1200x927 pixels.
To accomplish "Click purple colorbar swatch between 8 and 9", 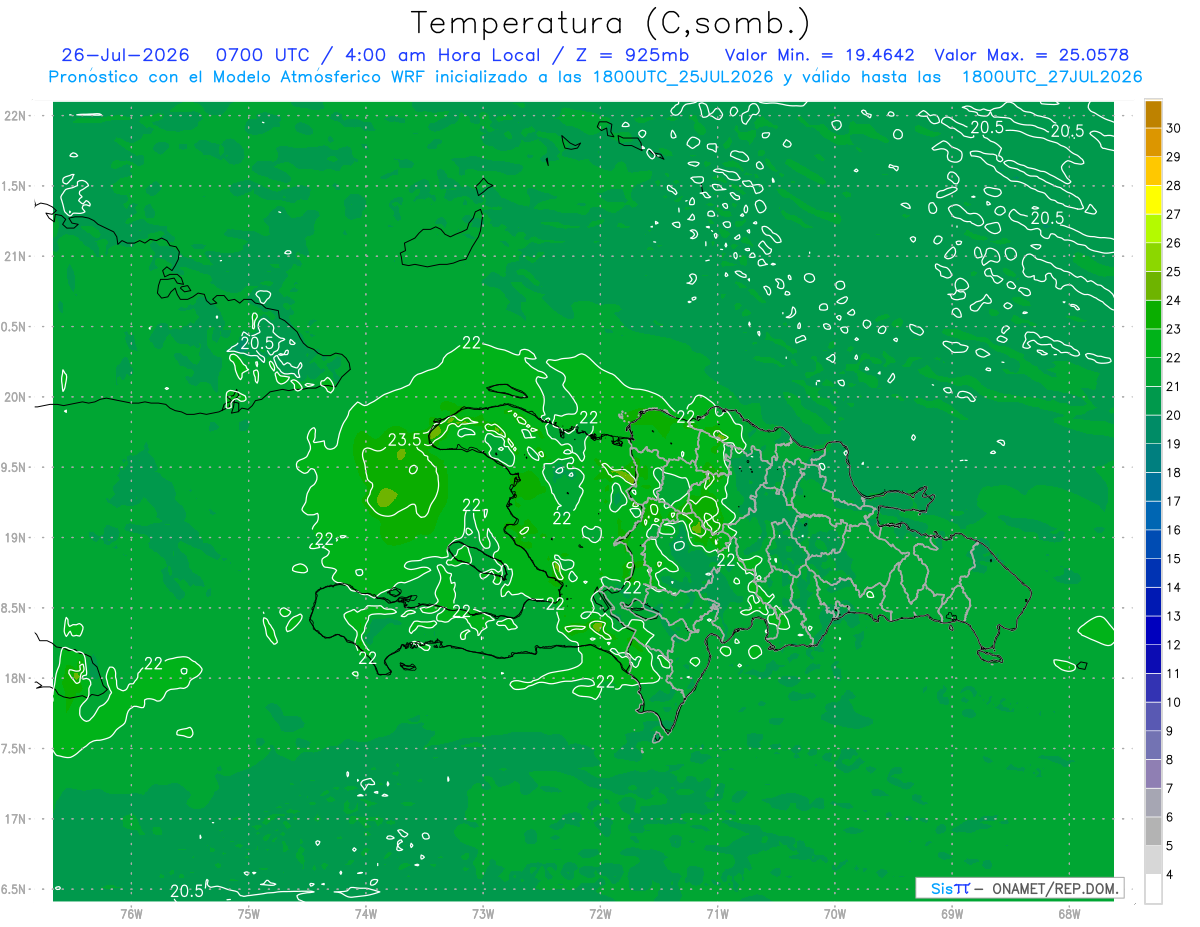I will pos(1153,745).
